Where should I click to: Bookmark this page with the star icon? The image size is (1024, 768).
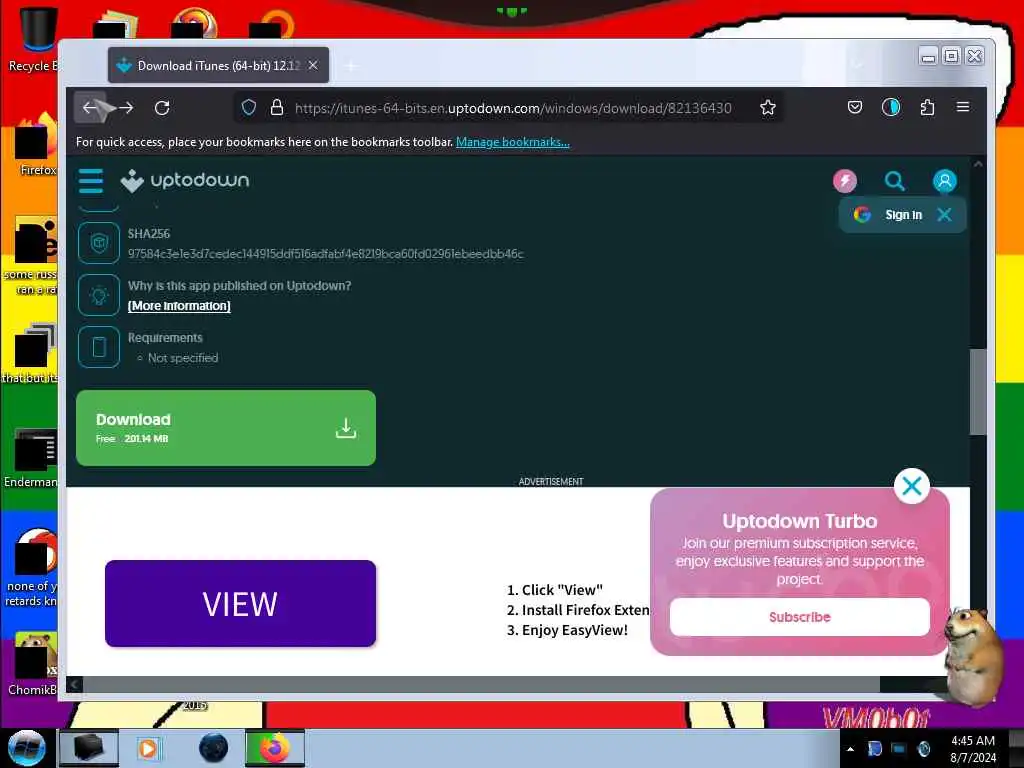[768, 108]
